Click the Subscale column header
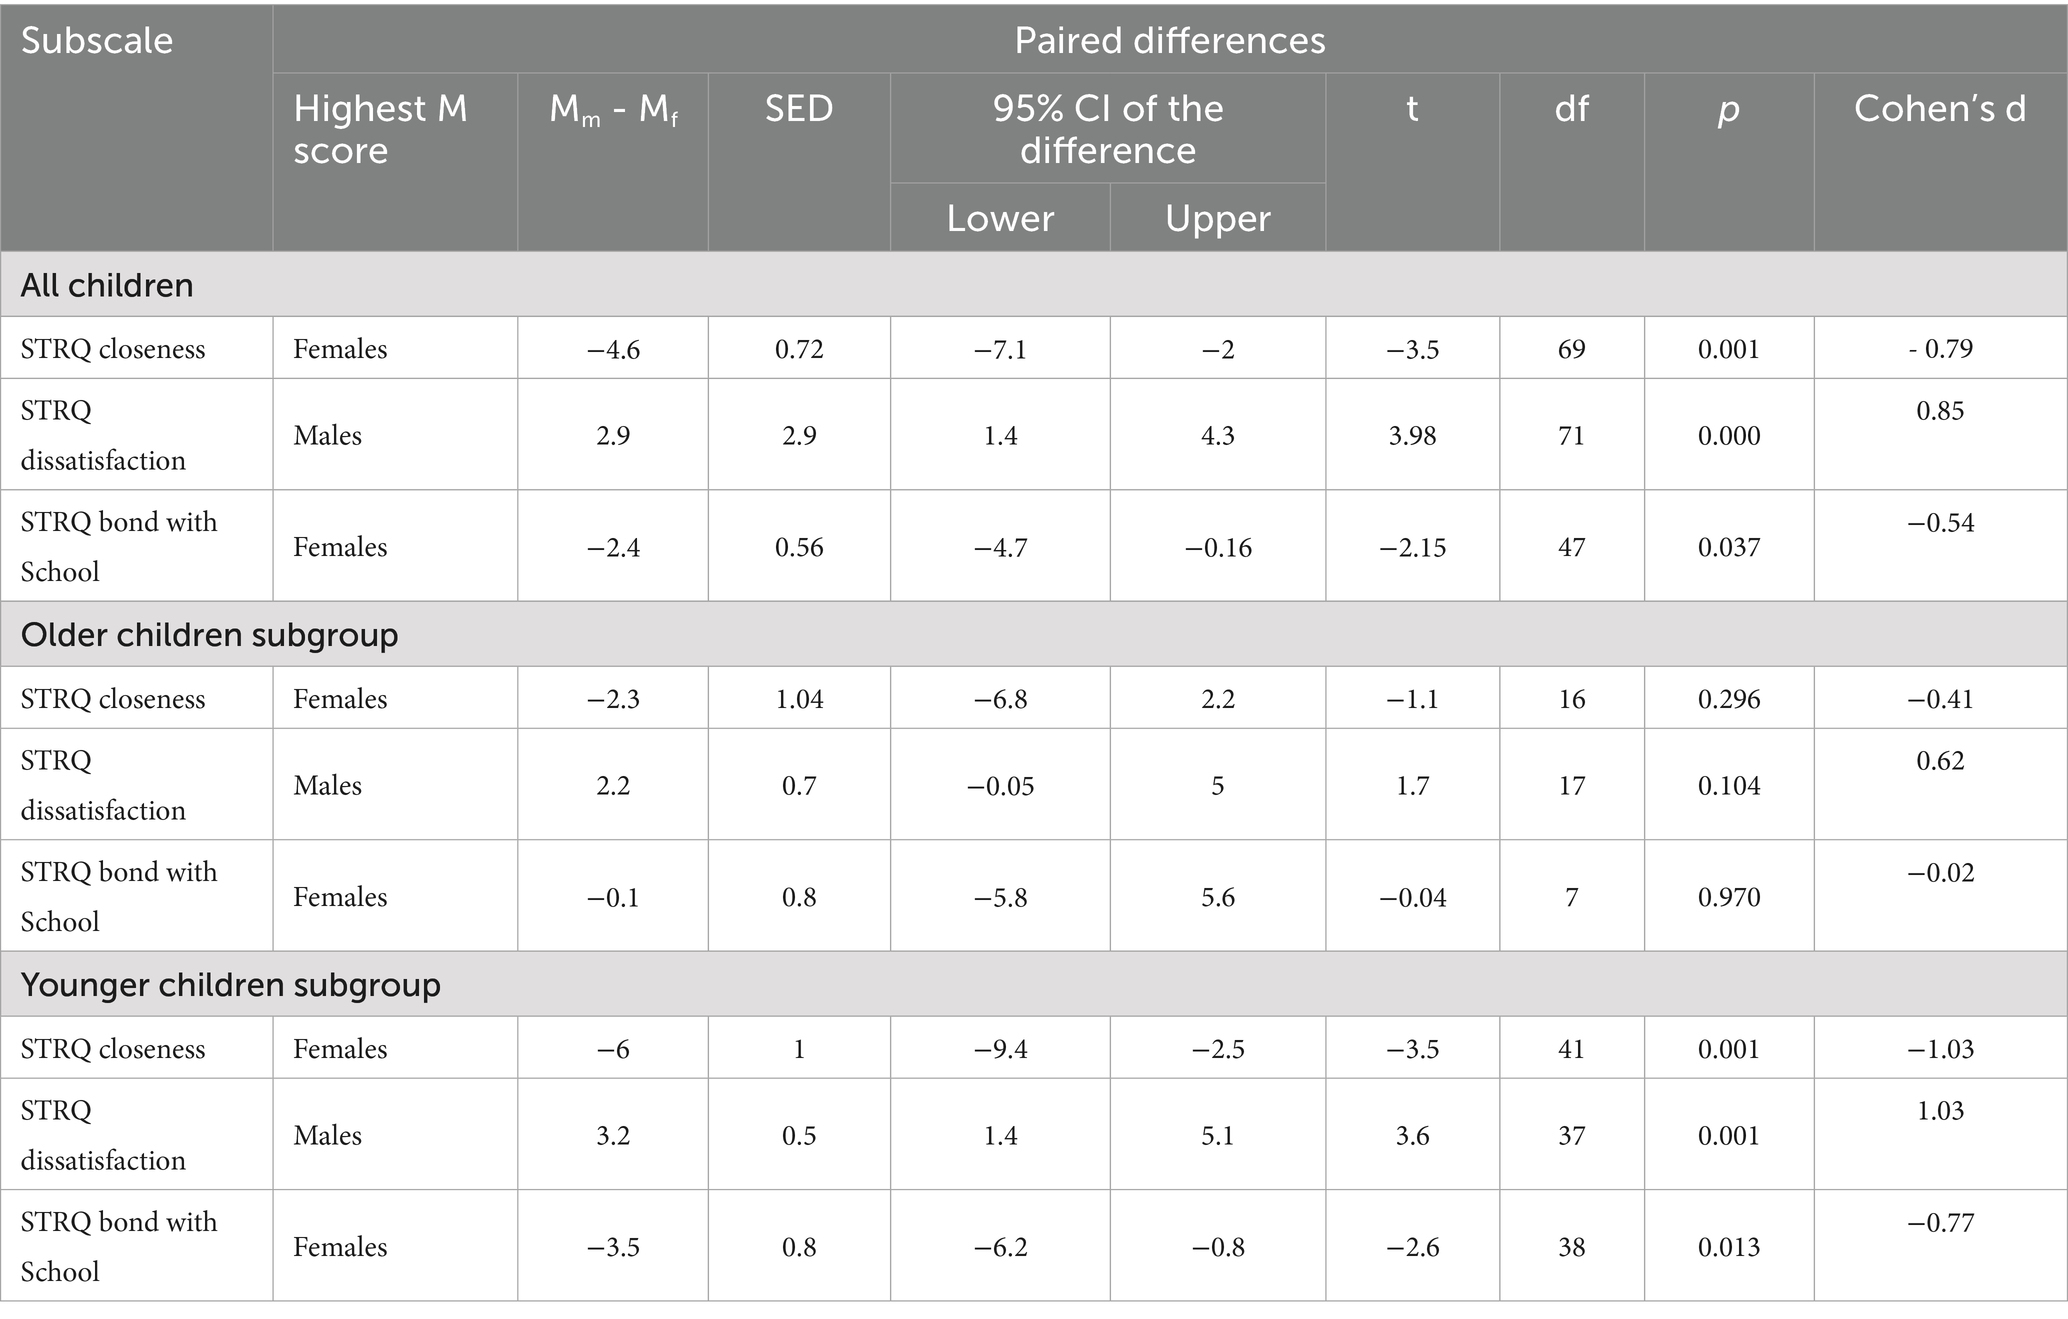2068x1319 pixels. coord(97,41)
